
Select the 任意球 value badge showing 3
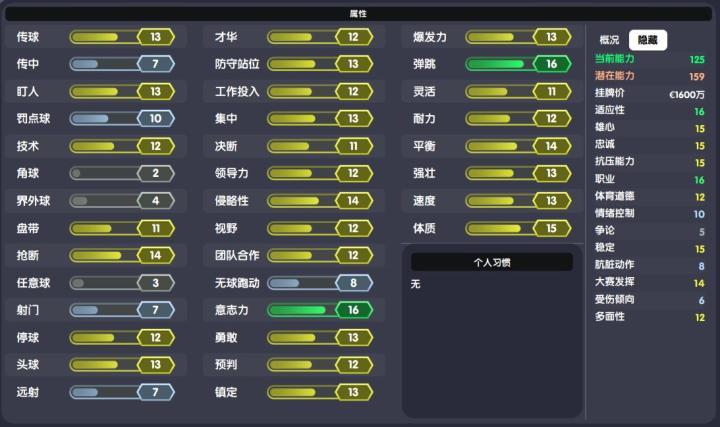(x=155, y=283)
